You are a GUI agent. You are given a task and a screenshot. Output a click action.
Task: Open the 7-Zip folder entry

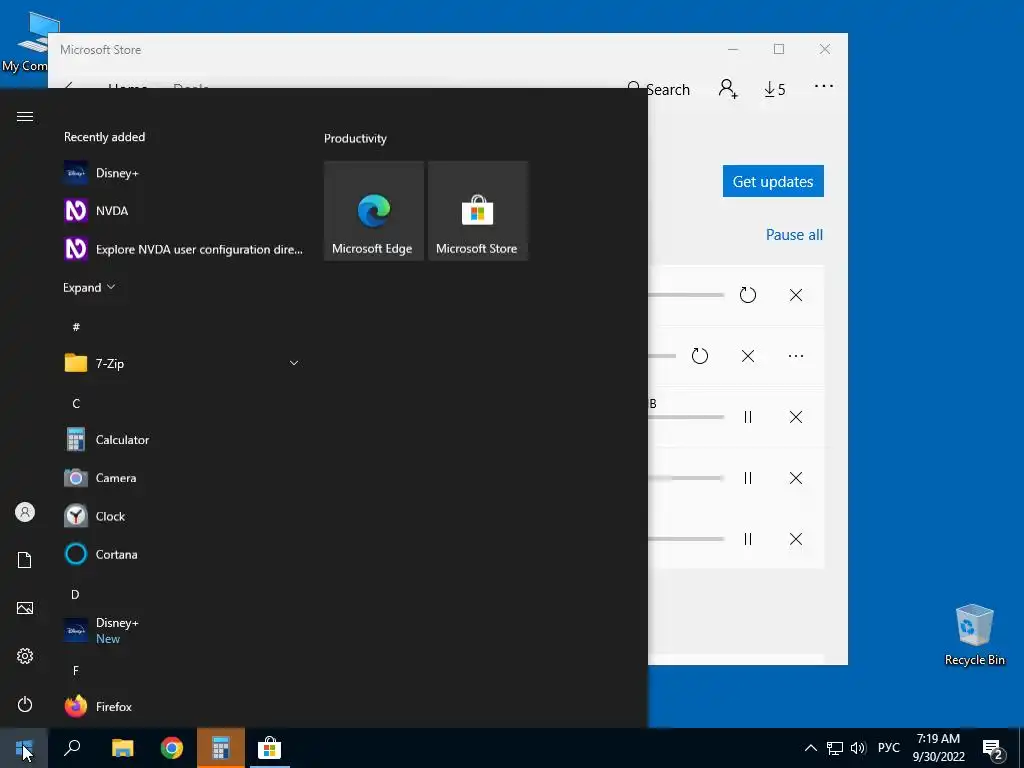183,363
